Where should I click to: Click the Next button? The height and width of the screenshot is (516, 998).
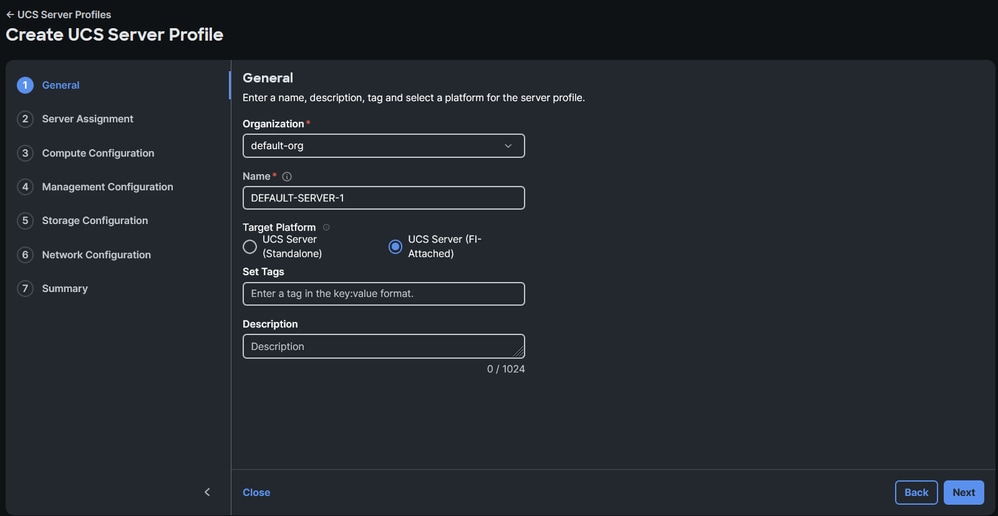(964, 492)
